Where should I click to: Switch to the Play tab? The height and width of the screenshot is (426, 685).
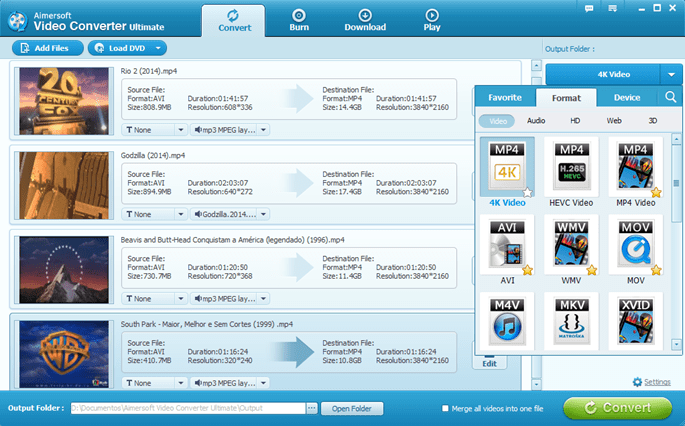tap(432, 21)
